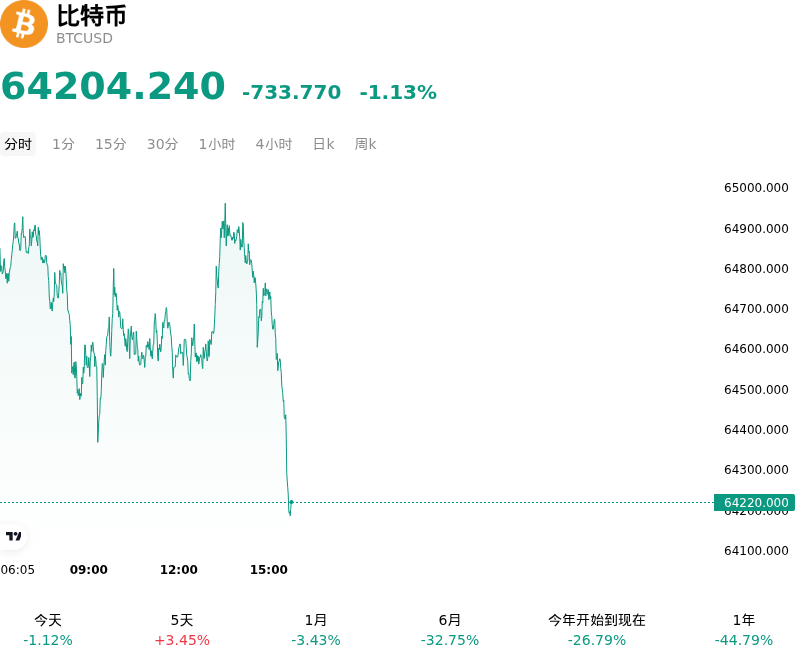Click the 64220.000 current price label
Viewport: 800px width, 660px height.
pos(754,502)
